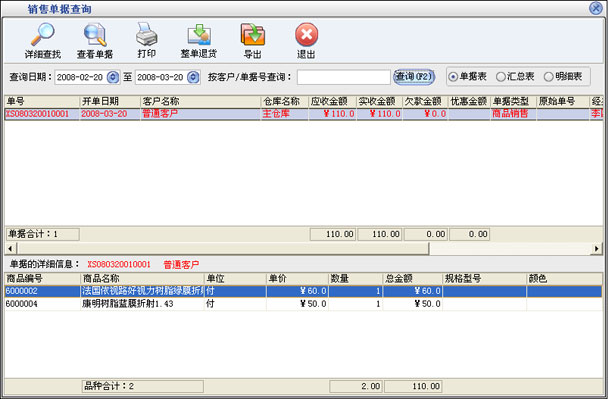Screen dimensions: 612x399
Task: Export data with the 导出 icon
Action: (252, 41)
